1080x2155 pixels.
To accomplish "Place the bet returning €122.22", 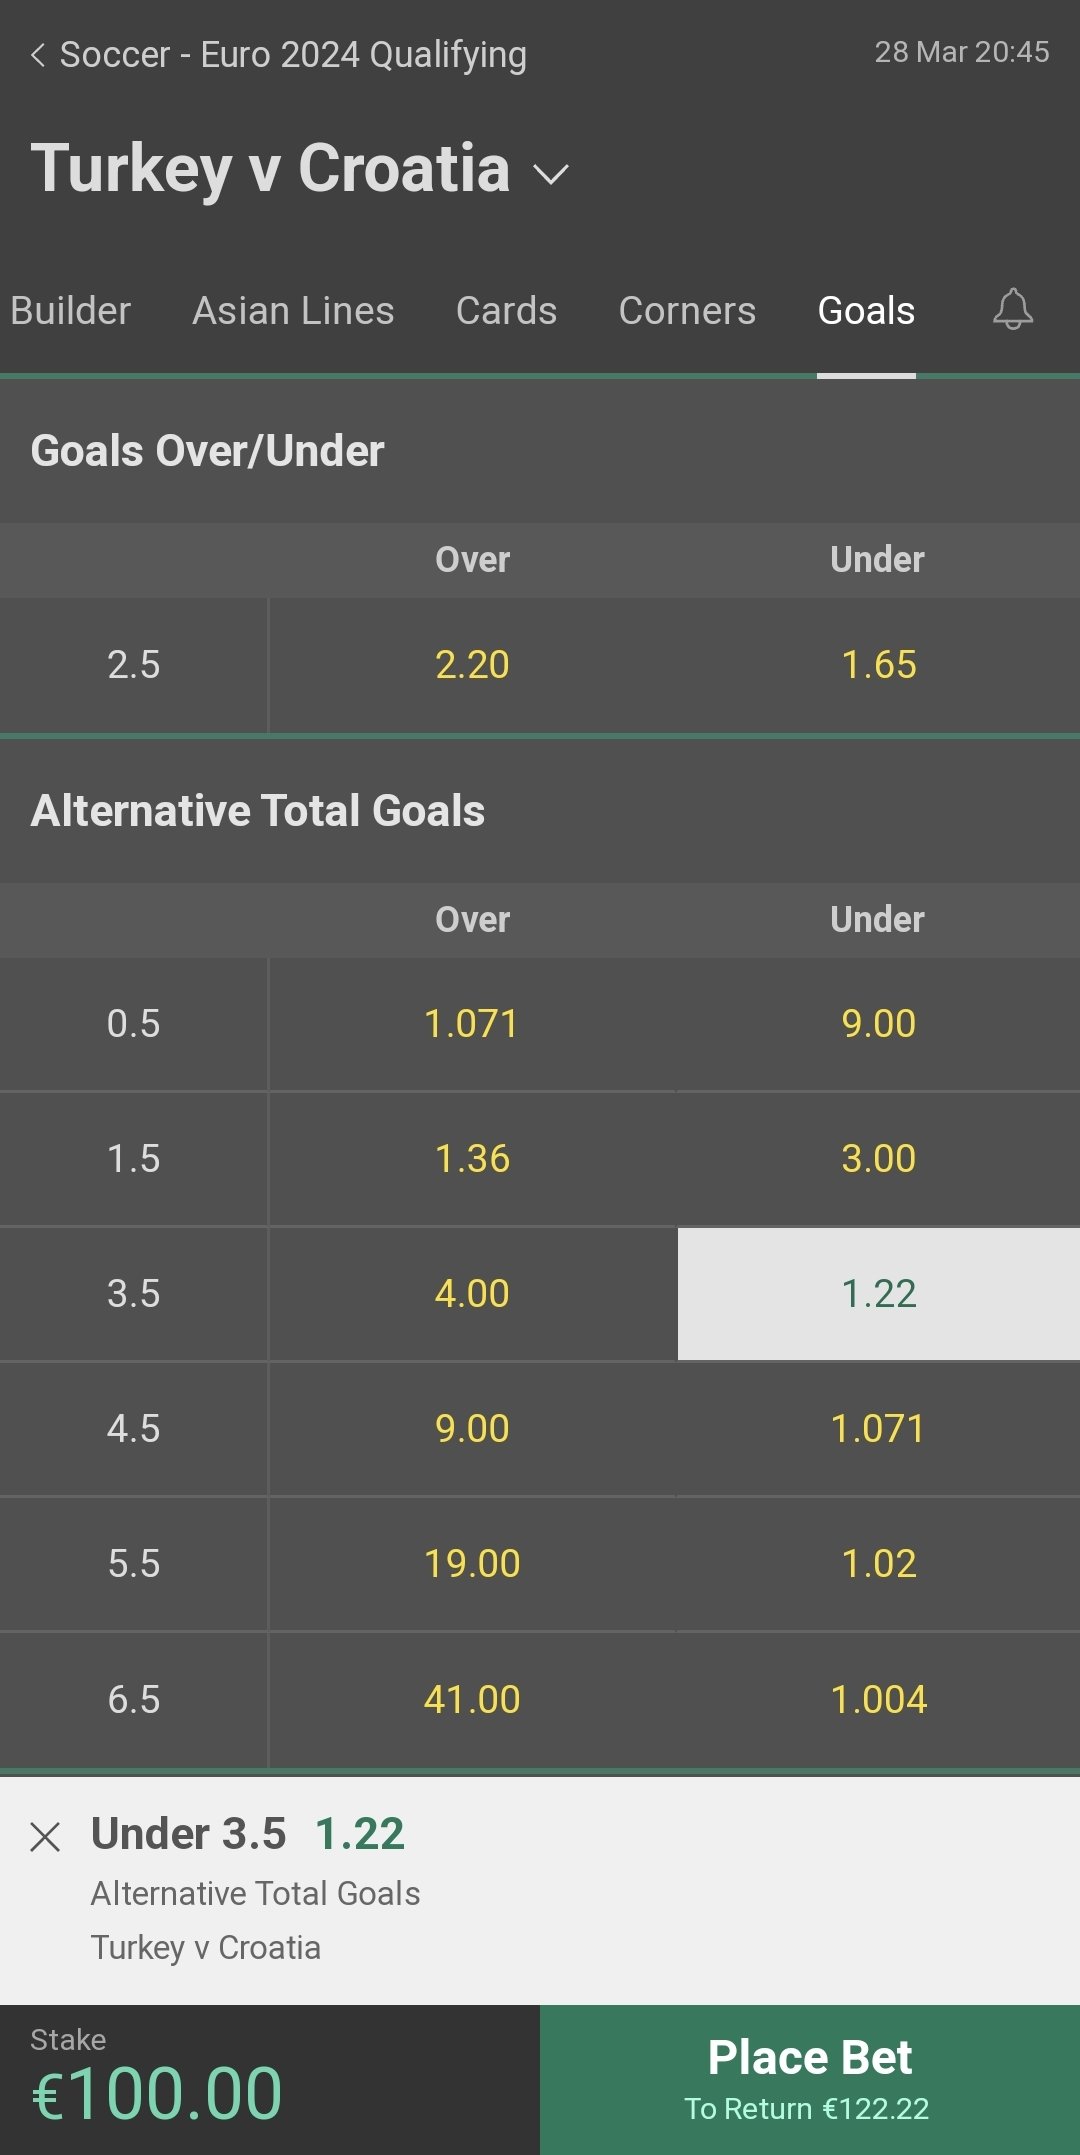I will pyautogui.click(x=810, y=2080).
